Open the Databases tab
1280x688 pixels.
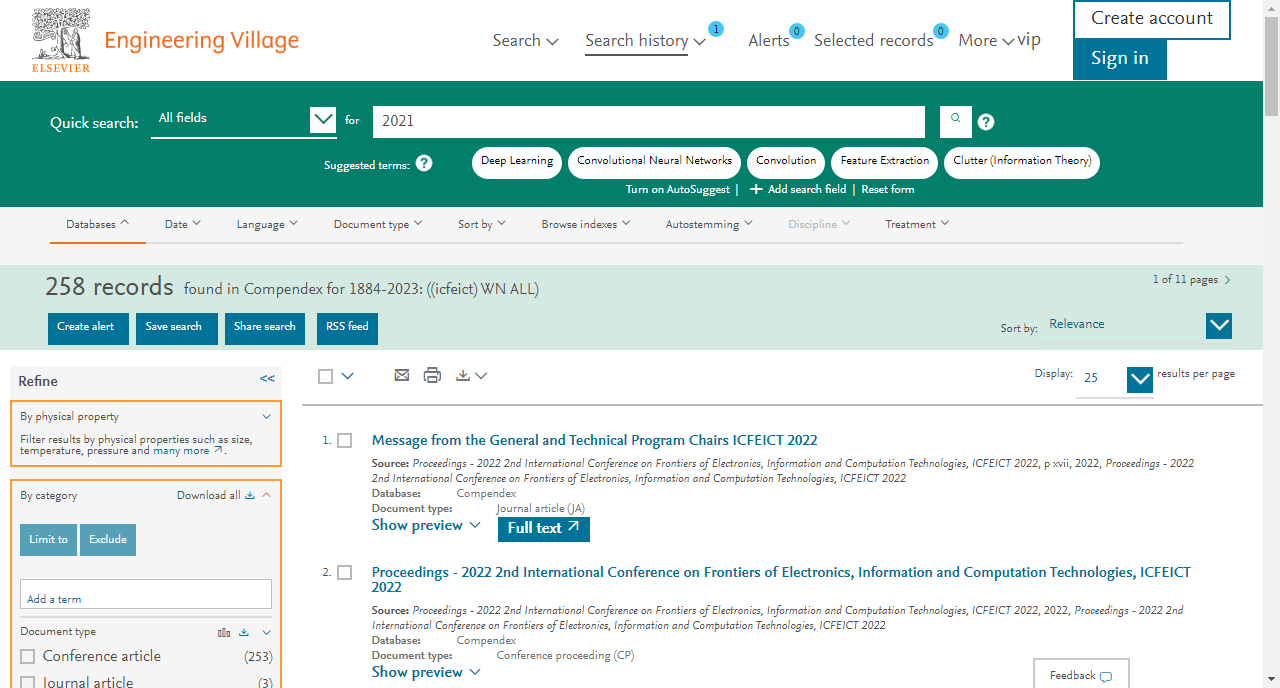pos(98,224)
